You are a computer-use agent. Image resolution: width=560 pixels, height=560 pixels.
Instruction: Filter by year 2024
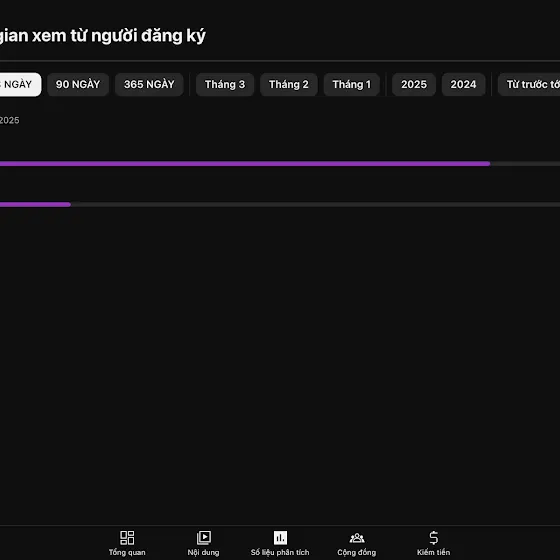click(x=463, y=85)
